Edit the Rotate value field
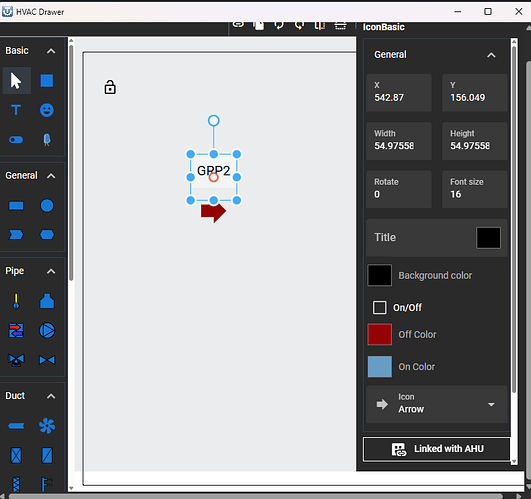The height and width of the screenshot is (499, 531). pyautogui.click(x=399, y=189)
